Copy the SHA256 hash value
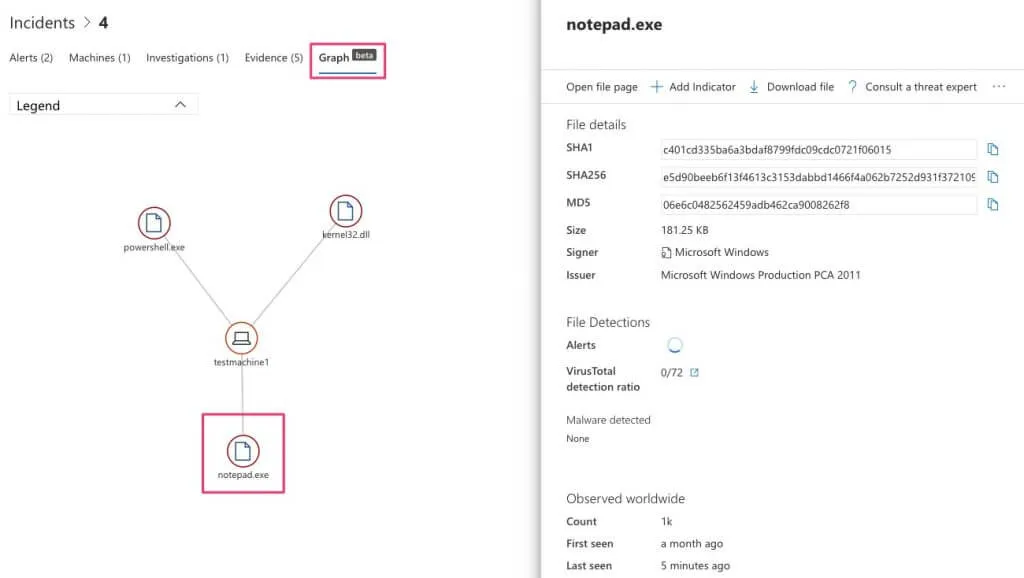 point(993,177)
